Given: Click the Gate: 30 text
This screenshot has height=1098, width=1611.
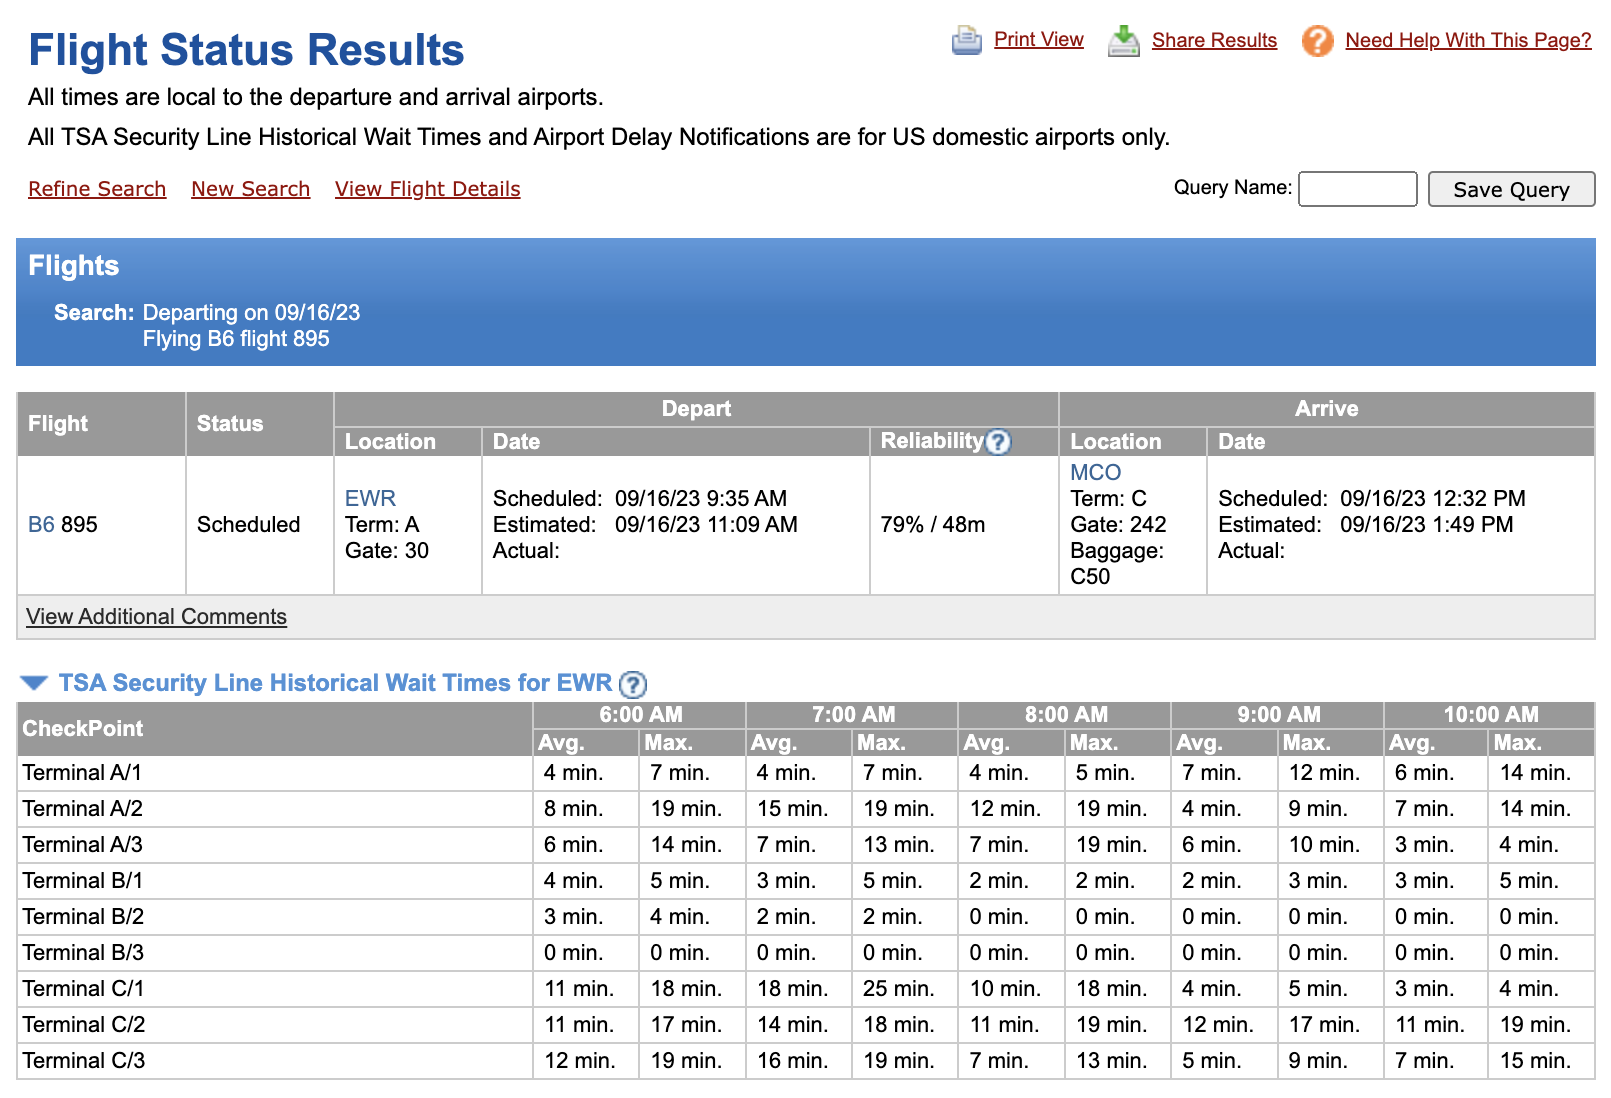Looking at the screenshot, I should (387, 550).
